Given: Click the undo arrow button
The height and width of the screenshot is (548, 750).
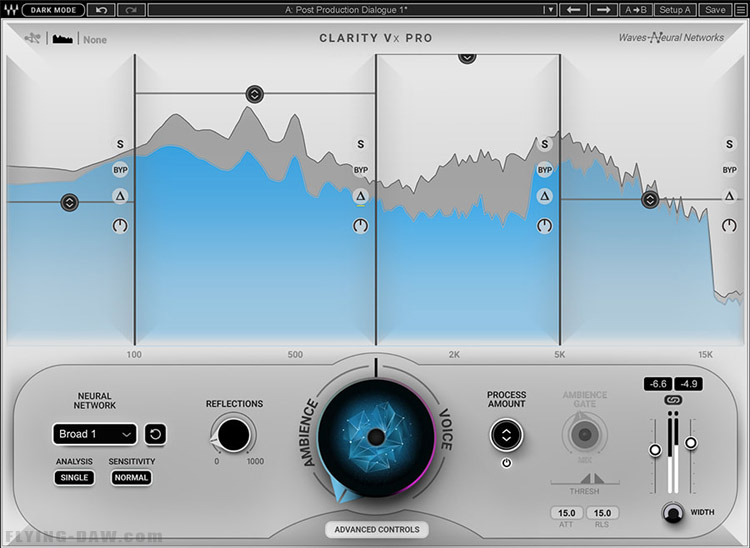Looking at the screenshot, I should tap(101, 10).
